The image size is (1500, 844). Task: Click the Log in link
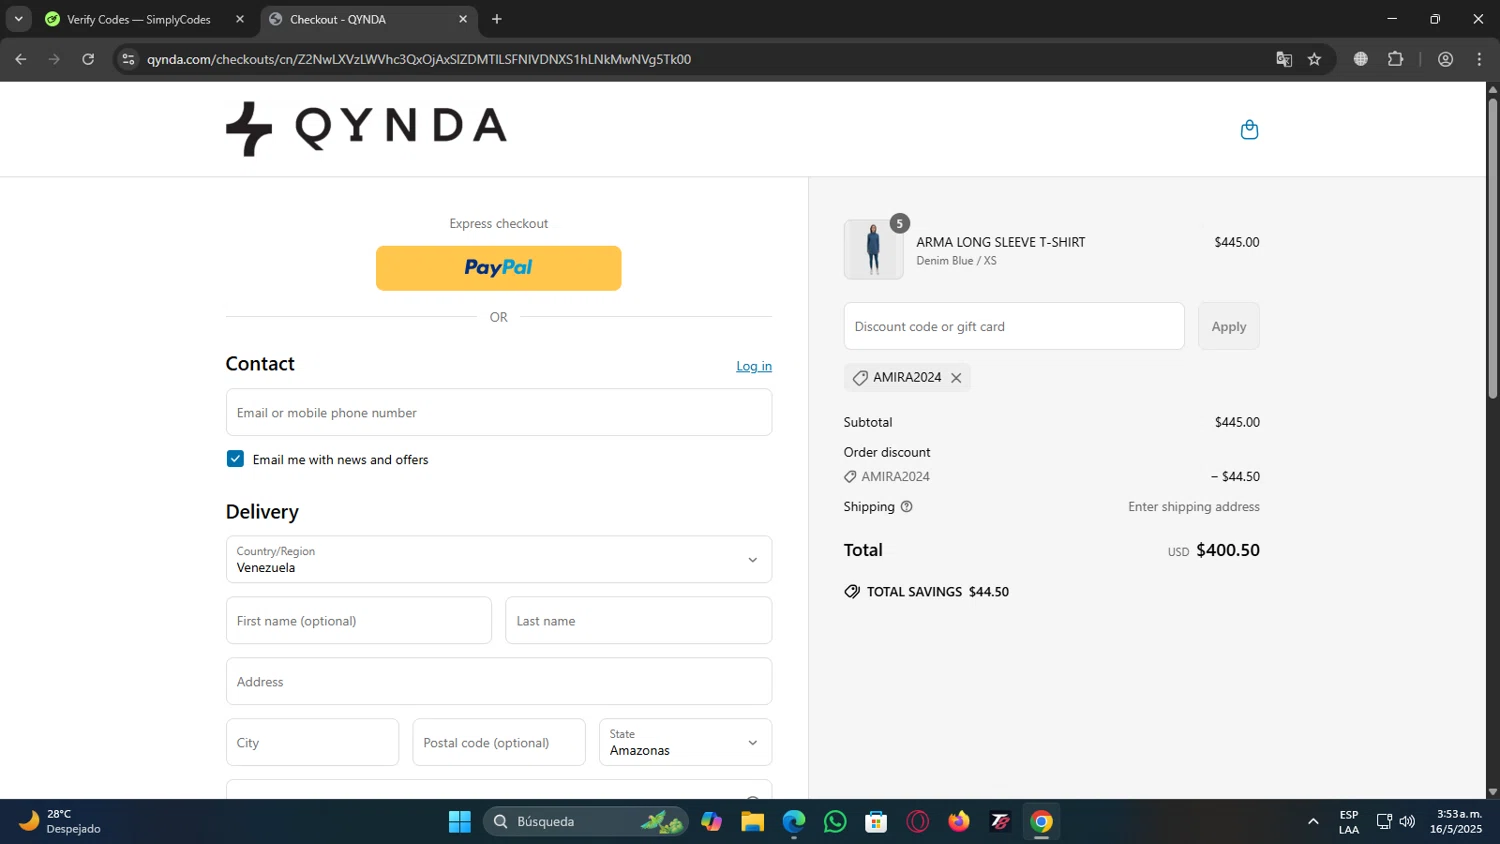pyautogui.click(x=754, y=366)
